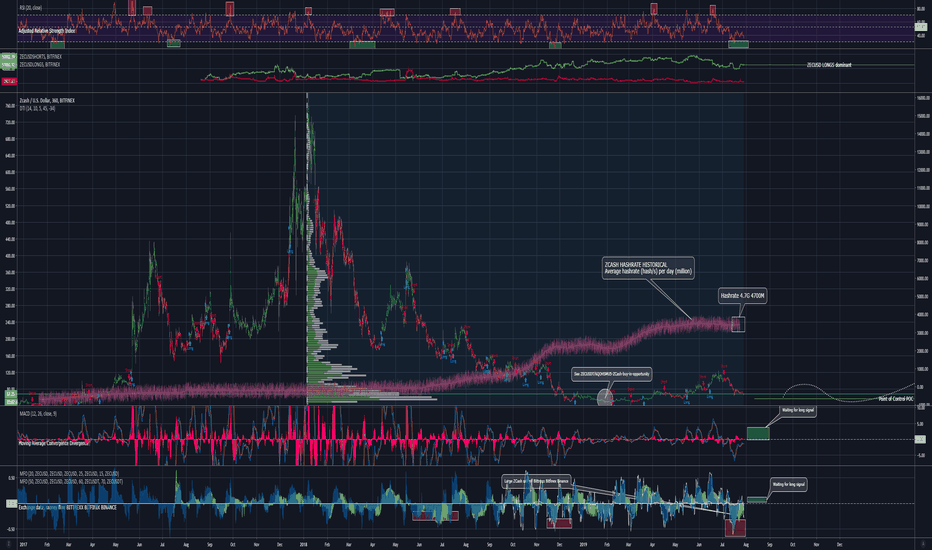
Task: Select the 760.00 value on the left price scale
Action: [10, 106]
